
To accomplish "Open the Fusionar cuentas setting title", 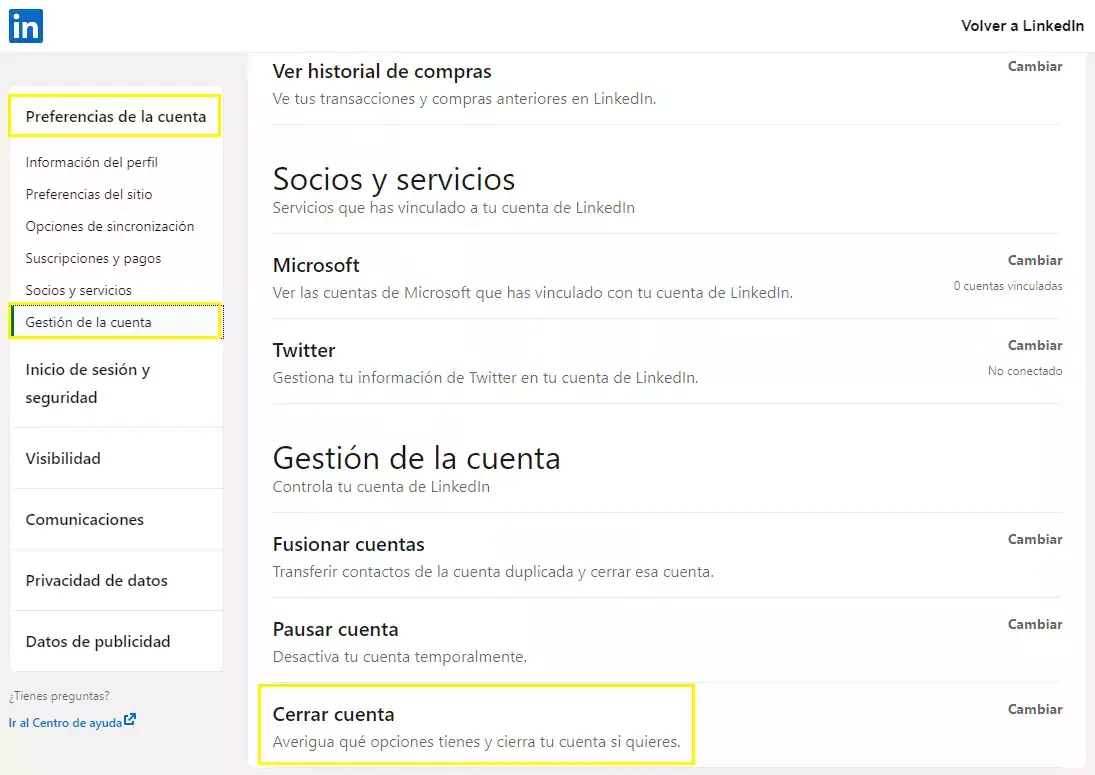I will click(348, 545).
